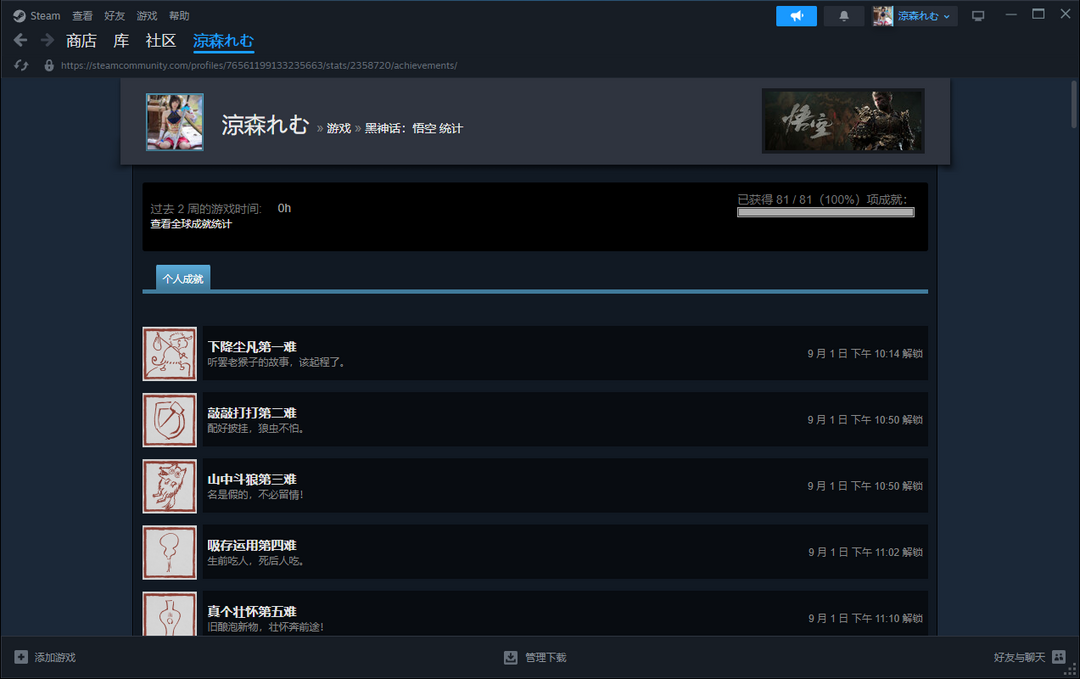
Task: Click the 查看全球成就统计 link
Action: coord(191,224)
